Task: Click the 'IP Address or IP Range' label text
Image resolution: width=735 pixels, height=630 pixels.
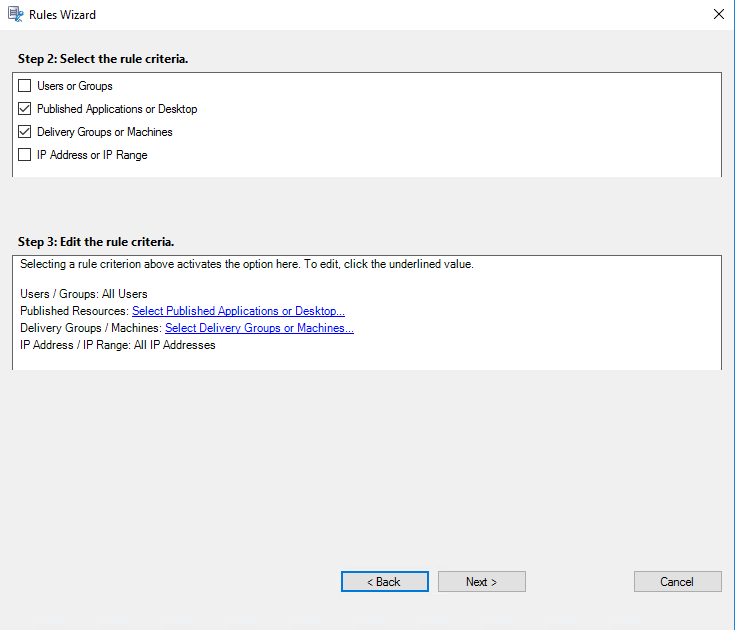Action: click(92, 155)
